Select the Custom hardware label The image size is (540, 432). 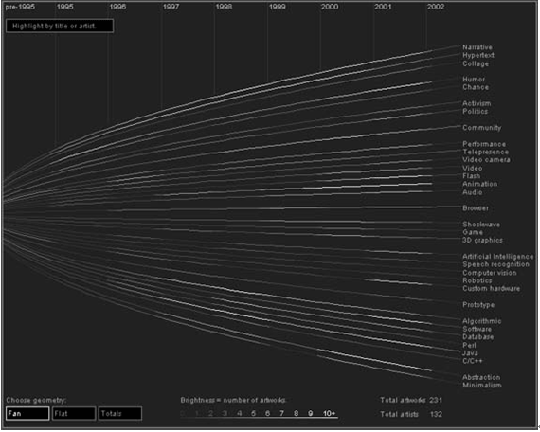click(491, 289)
